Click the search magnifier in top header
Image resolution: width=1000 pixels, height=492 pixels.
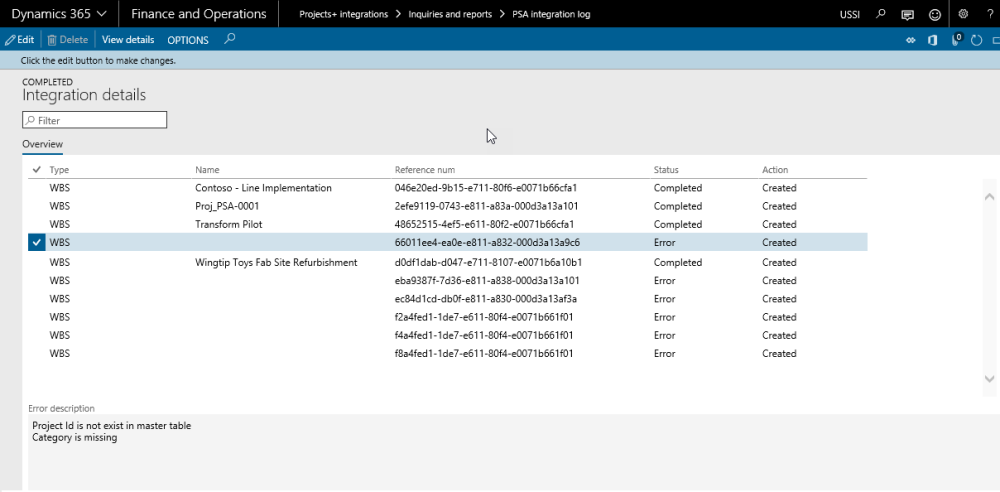pyautogui.click(x=881, y=14)
